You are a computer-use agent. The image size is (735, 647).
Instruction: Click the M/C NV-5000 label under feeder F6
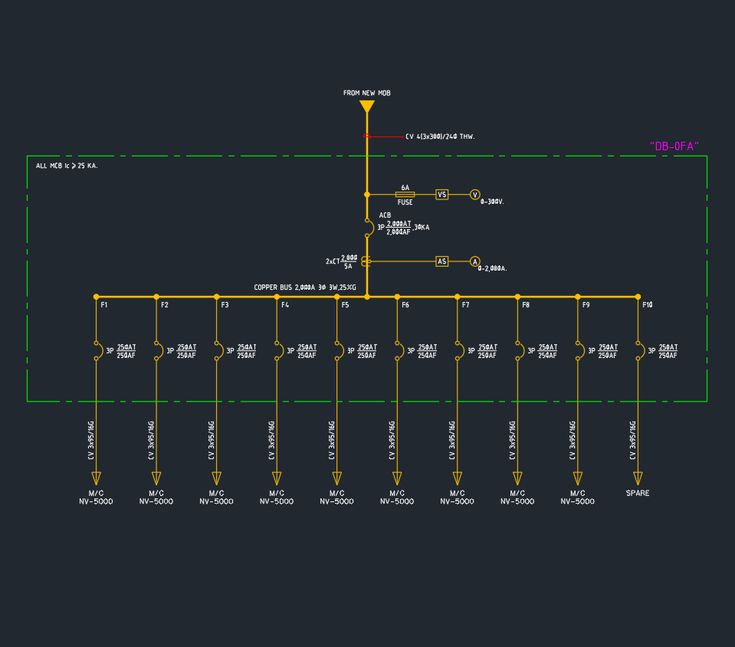397,497
